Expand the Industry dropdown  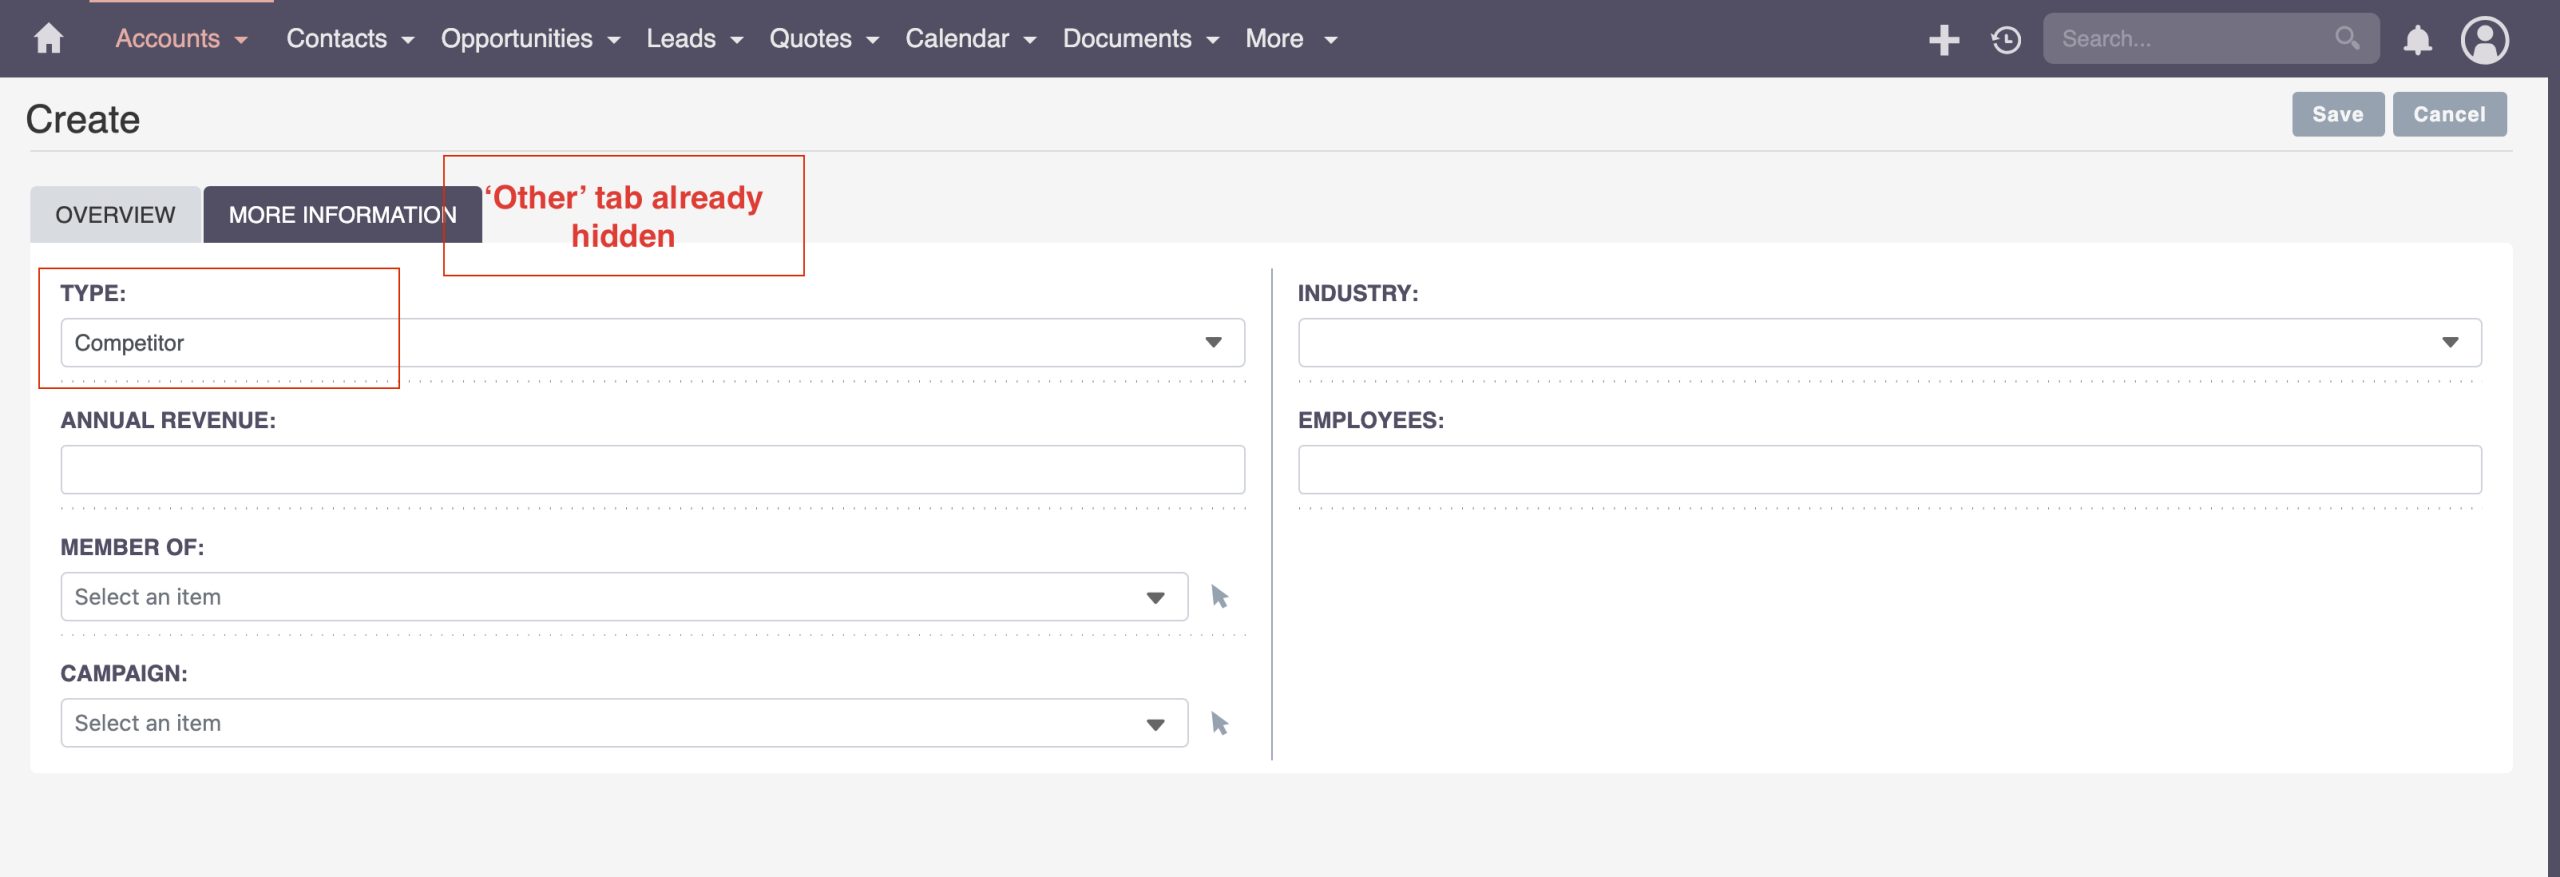coord(2449,343)
